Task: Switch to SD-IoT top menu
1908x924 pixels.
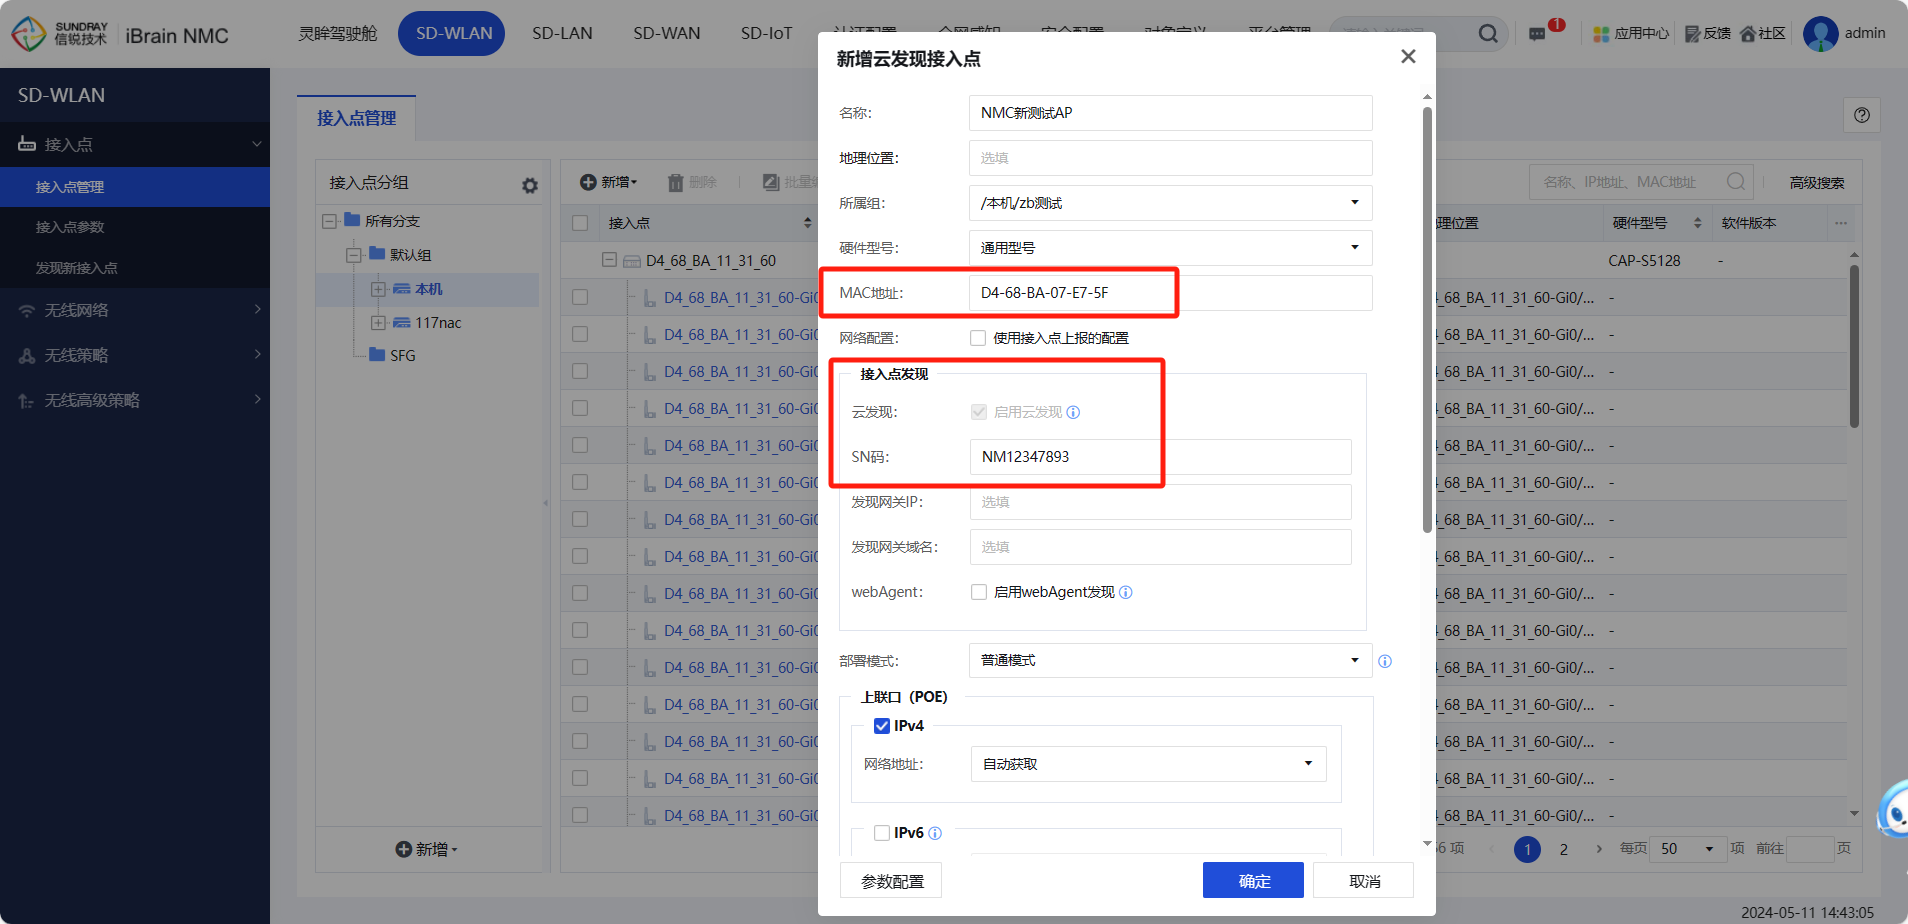Action: pos(766,34)
